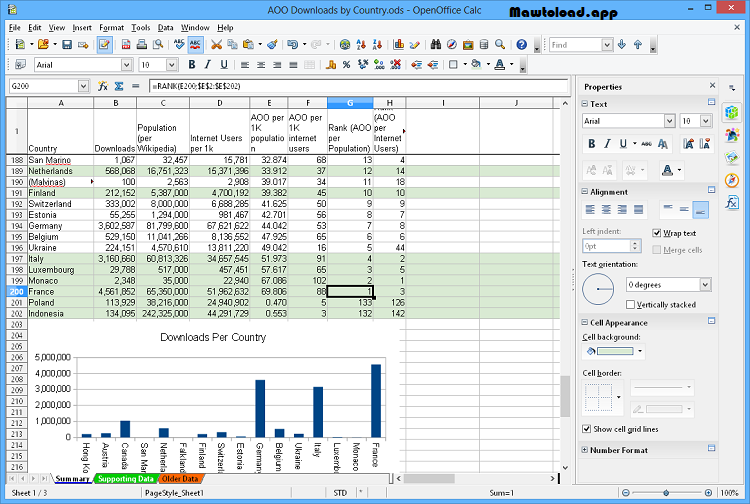Open Find & Replace binoculars icon
Screen dimensions: 750x504
[x=436, y=44]
